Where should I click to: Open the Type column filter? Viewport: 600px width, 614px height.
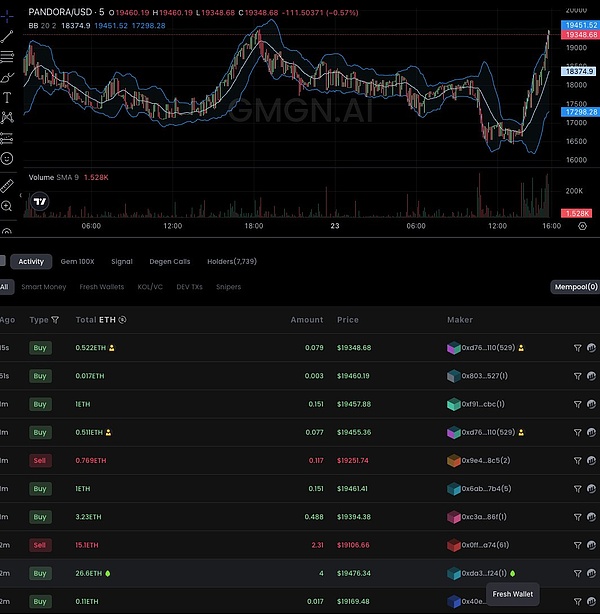(x=55, y=320)
